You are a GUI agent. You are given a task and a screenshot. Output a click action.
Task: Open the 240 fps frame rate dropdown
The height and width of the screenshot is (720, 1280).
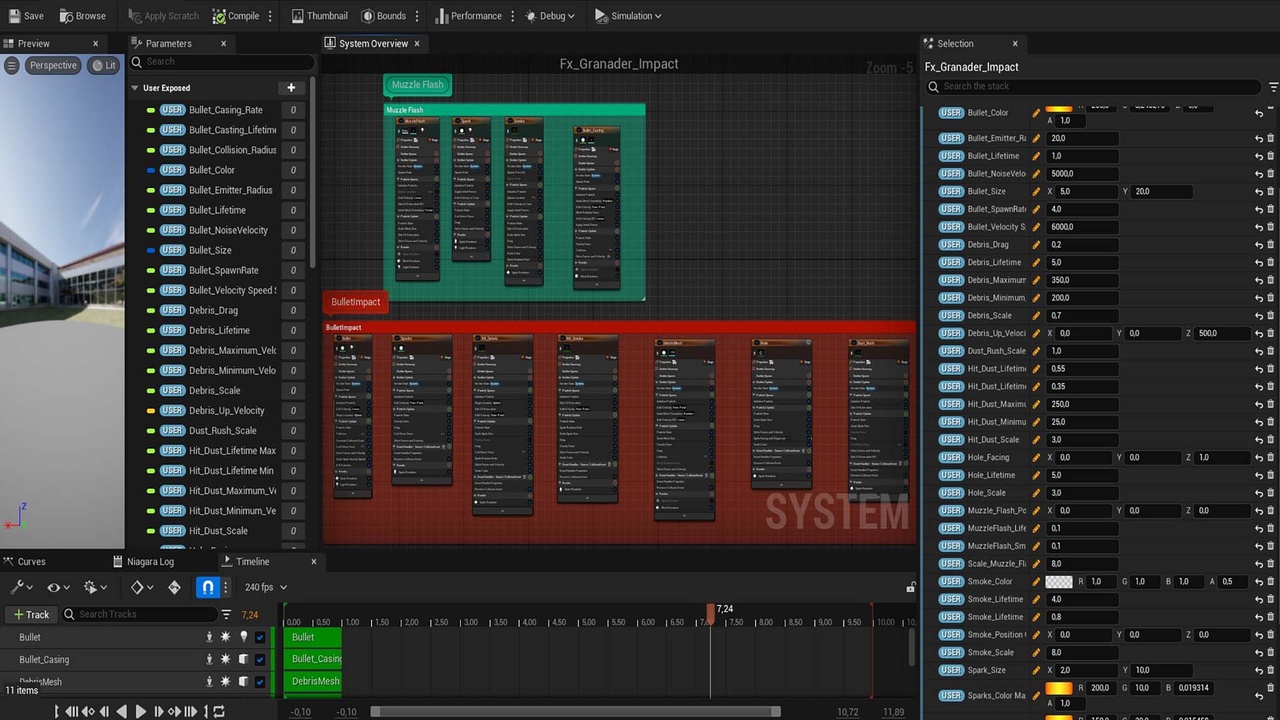[x=266, y=587]
